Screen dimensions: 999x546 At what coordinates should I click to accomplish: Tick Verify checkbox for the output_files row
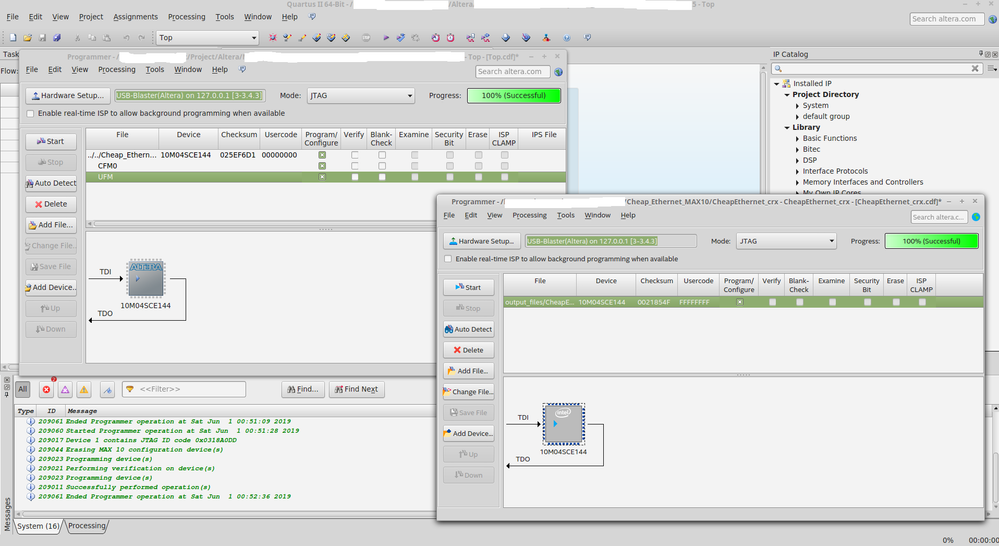(772, 302)
